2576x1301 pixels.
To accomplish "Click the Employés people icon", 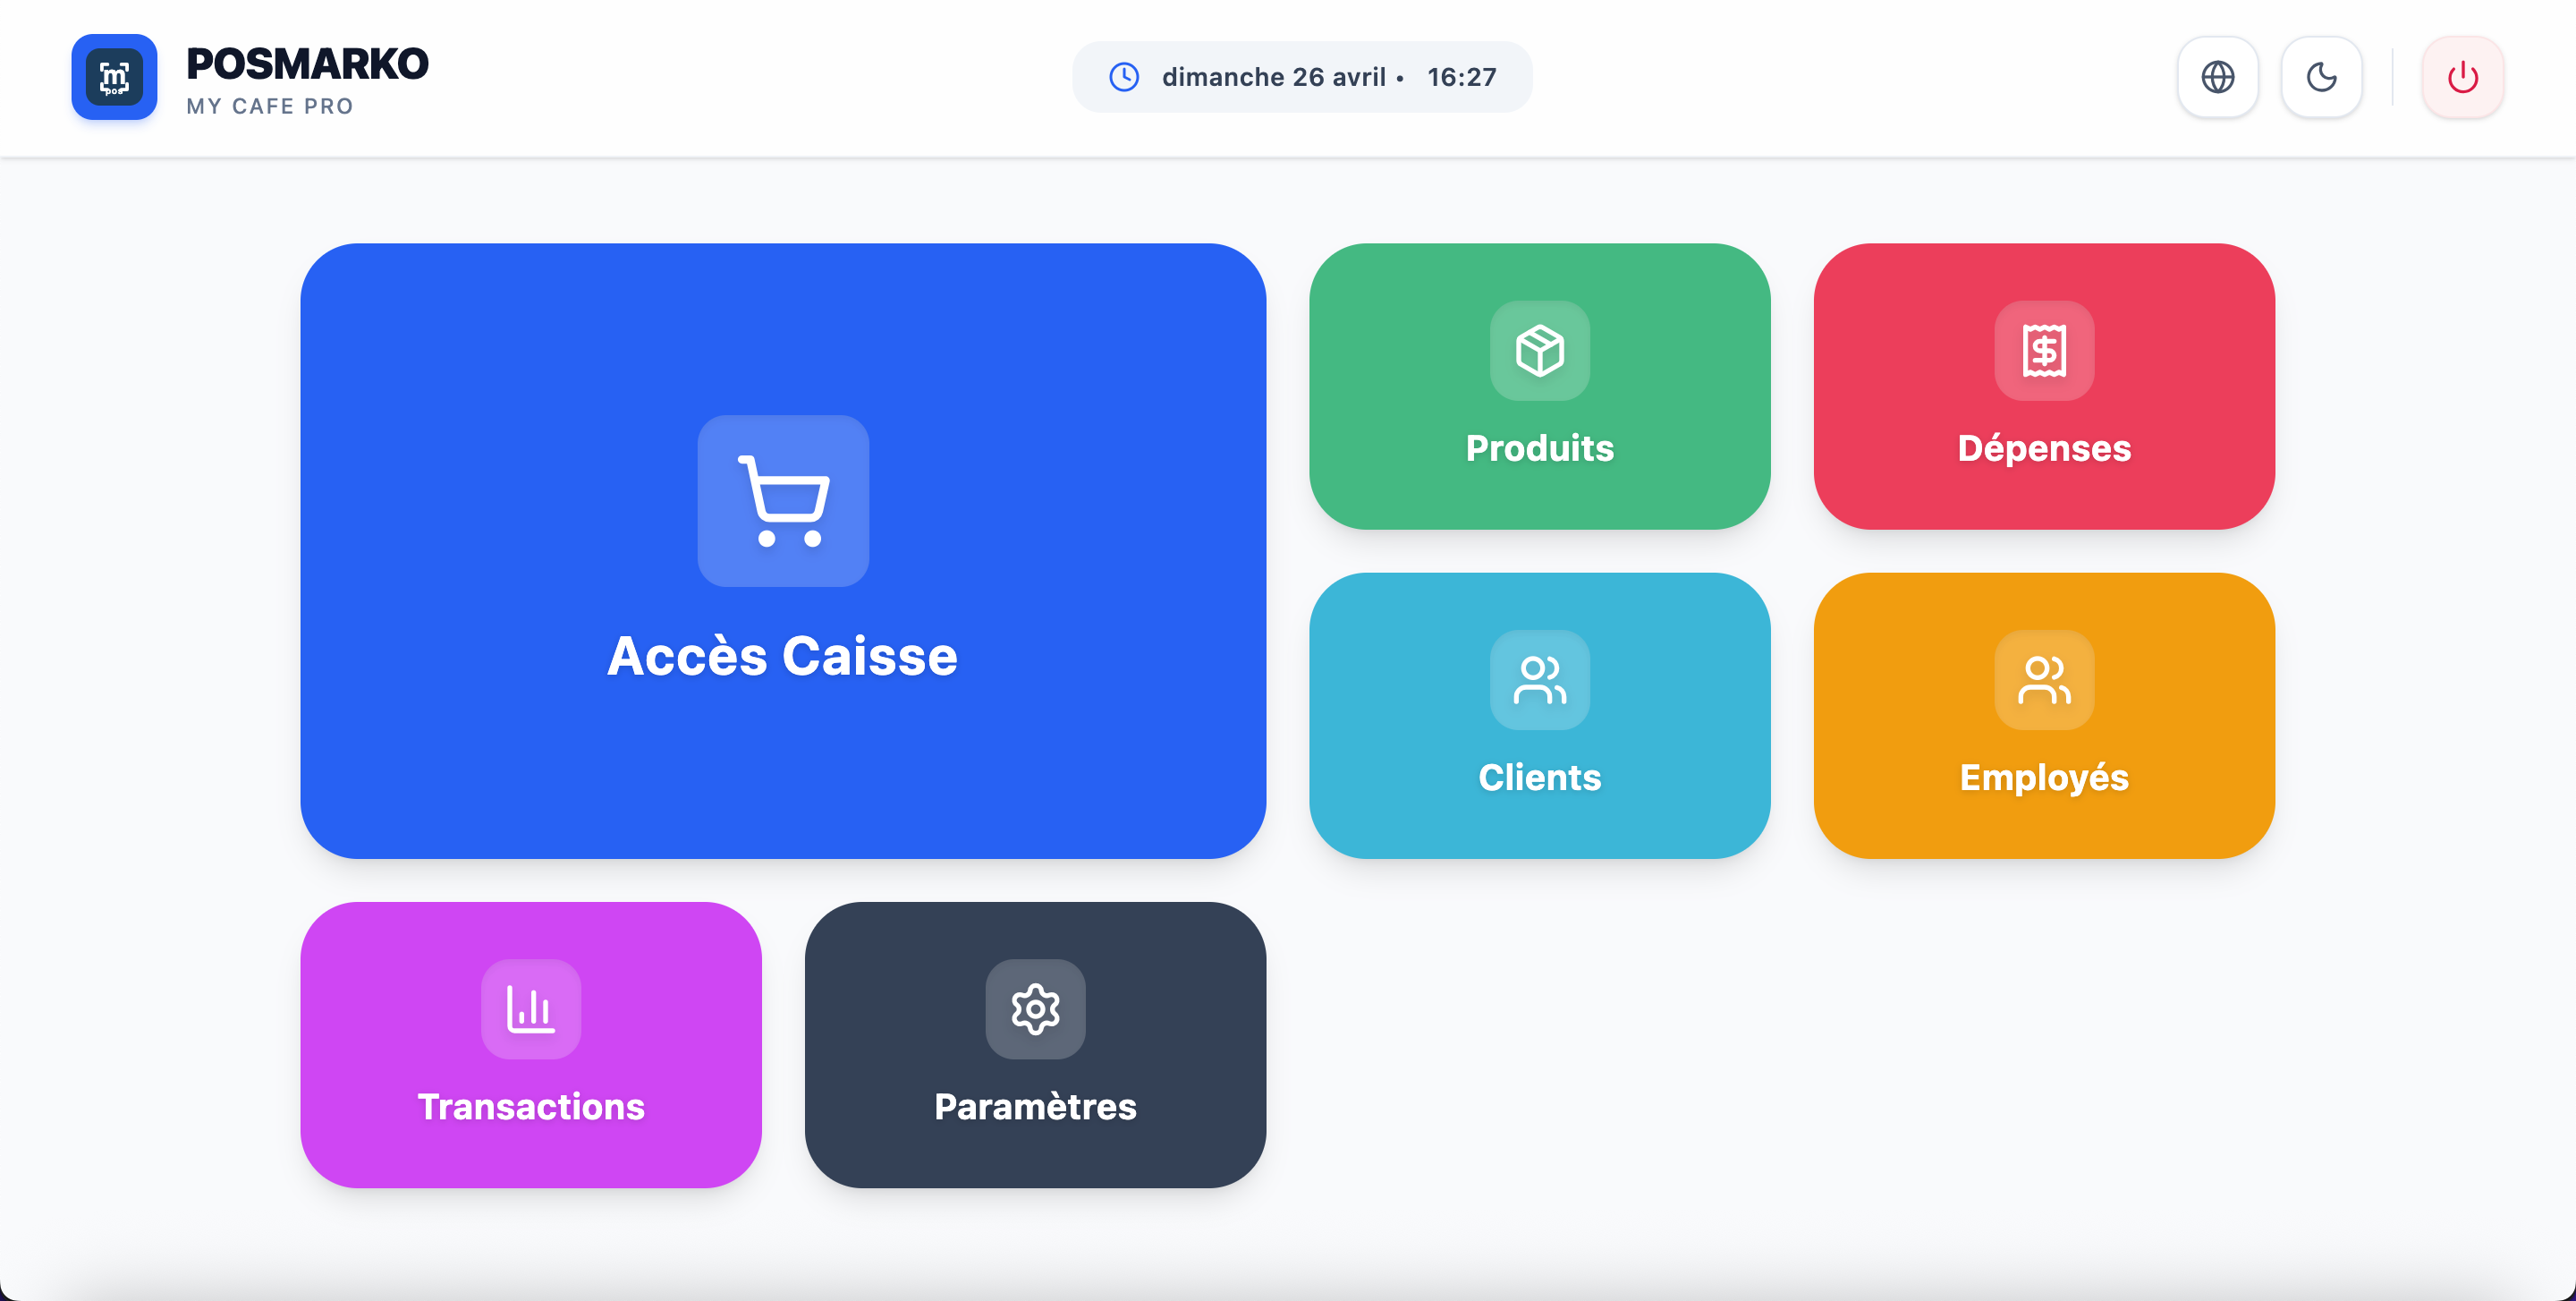I will pos(2044,680).
